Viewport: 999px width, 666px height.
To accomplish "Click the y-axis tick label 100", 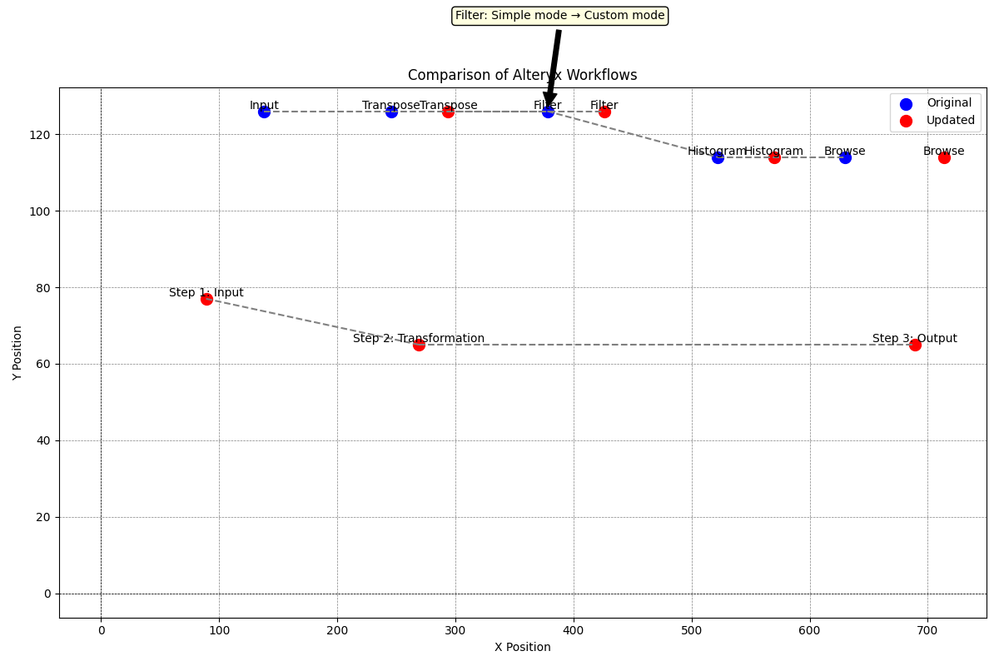I will pyautogui.click(x=41, y=212).
